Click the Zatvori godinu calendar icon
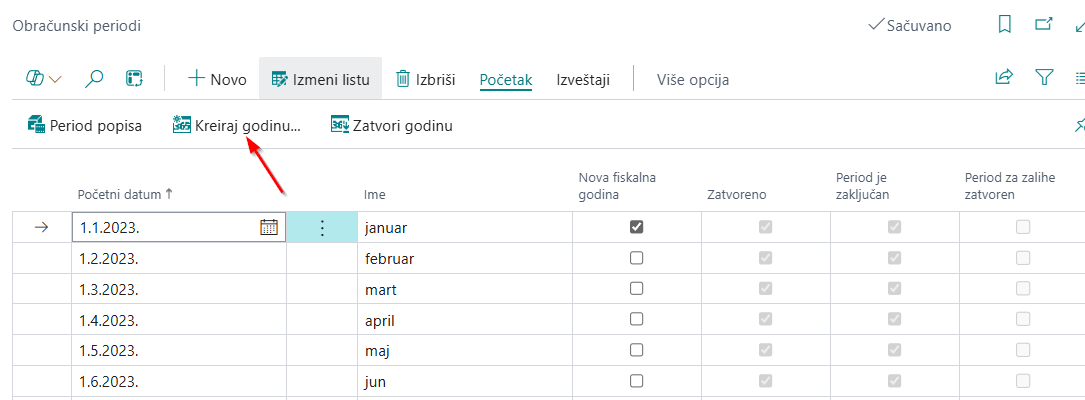The image size is (1085, 400). 340,125
